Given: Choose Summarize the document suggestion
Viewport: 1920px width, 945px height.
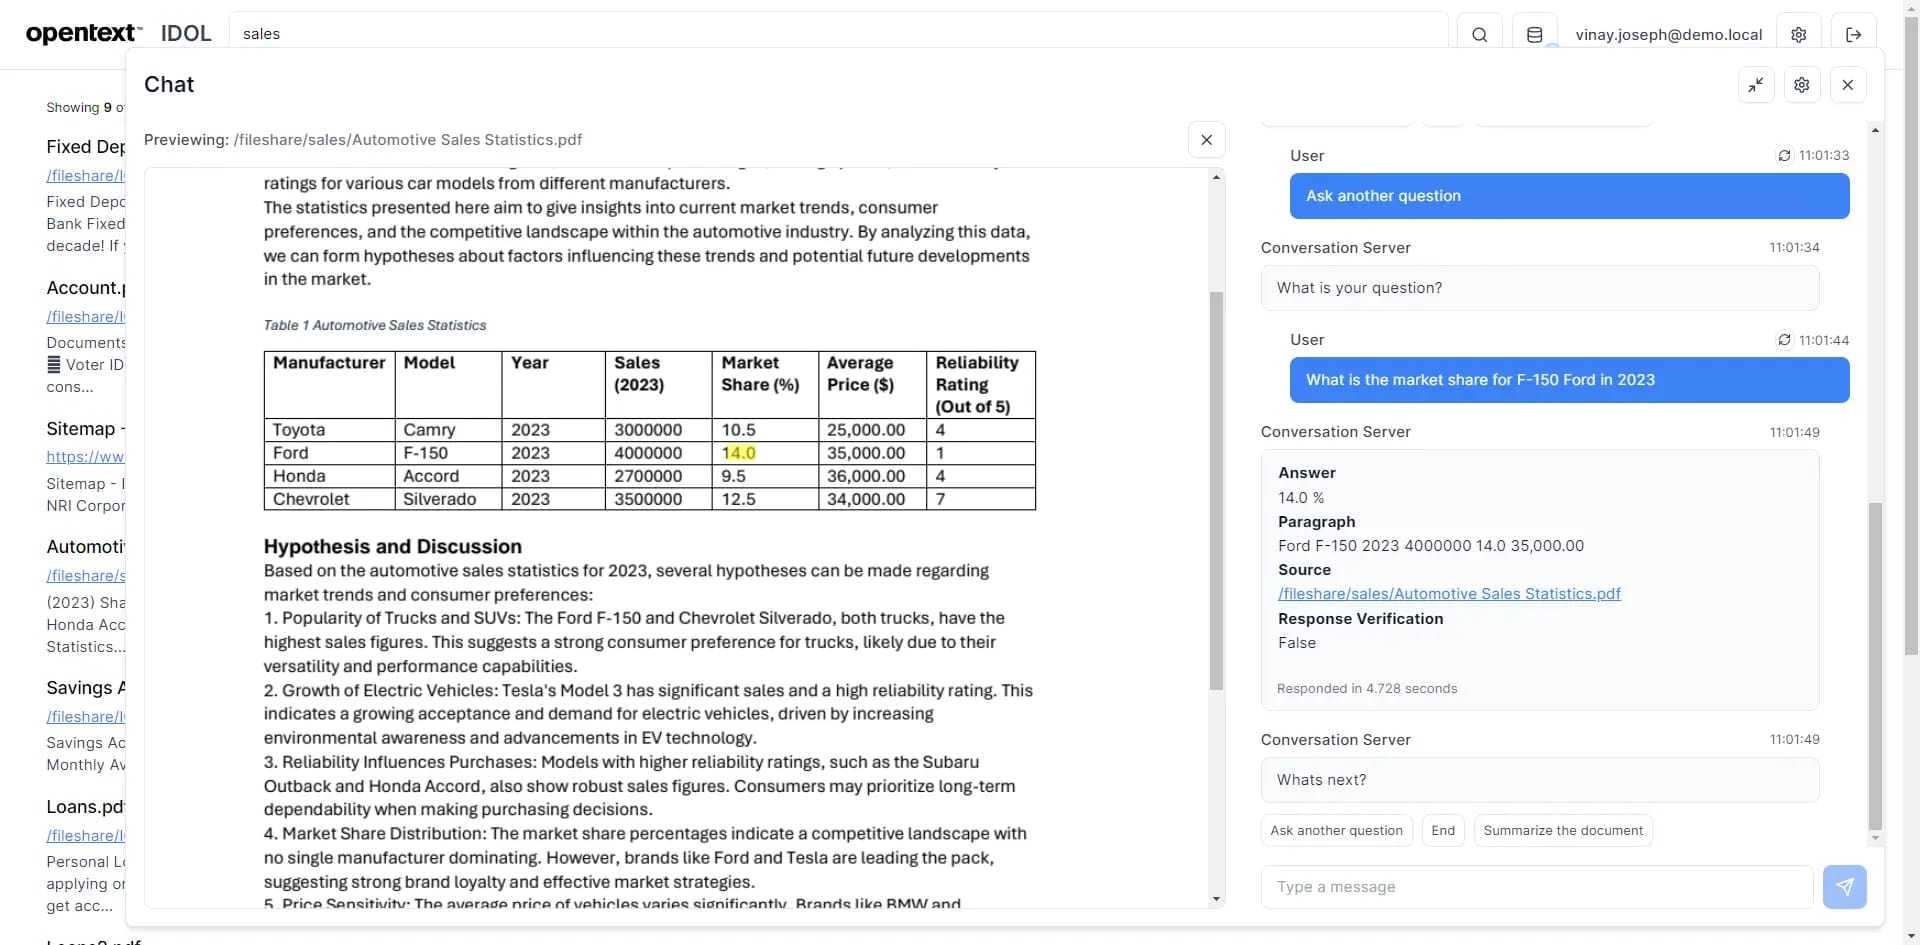Looking at the screenshot, I should [x=1563, y=831].
